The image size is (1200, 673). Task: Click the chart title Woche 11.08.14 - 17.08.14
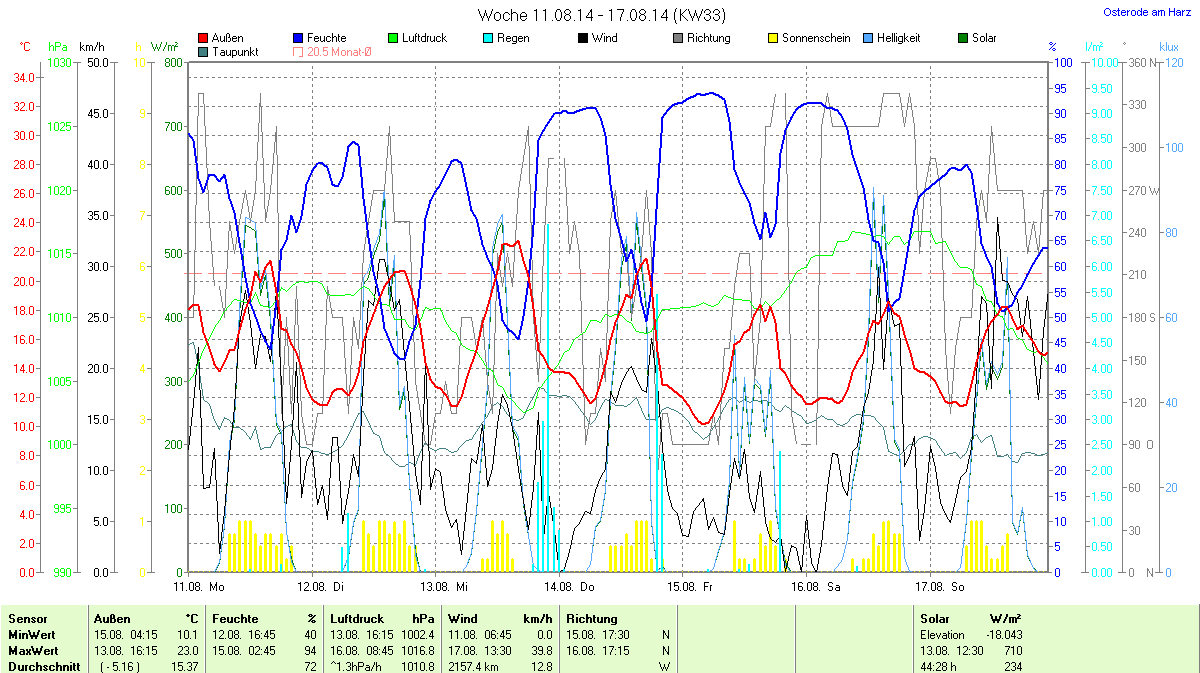601,15
